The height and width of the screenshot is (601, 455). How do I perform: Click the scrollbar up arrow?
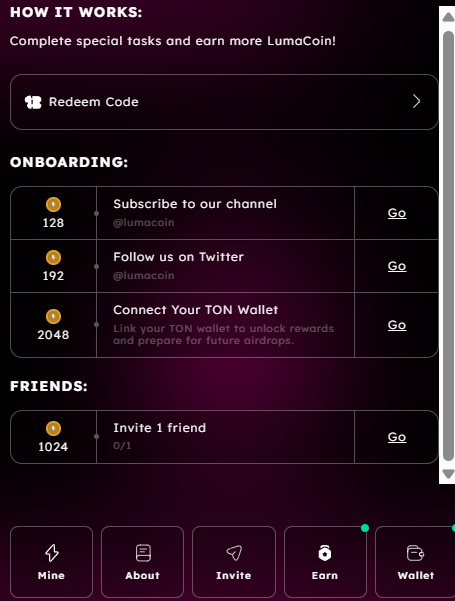coord(448,17)
